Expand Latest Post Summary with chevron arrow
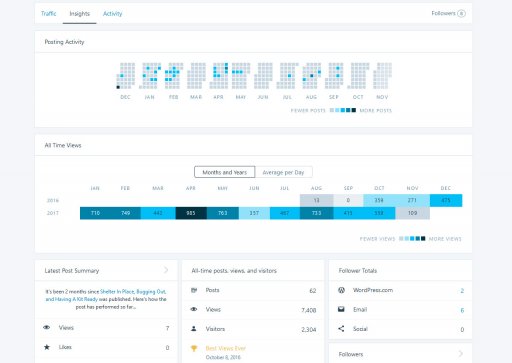Screen dimensions: 512x363 [x=166, y=270]
